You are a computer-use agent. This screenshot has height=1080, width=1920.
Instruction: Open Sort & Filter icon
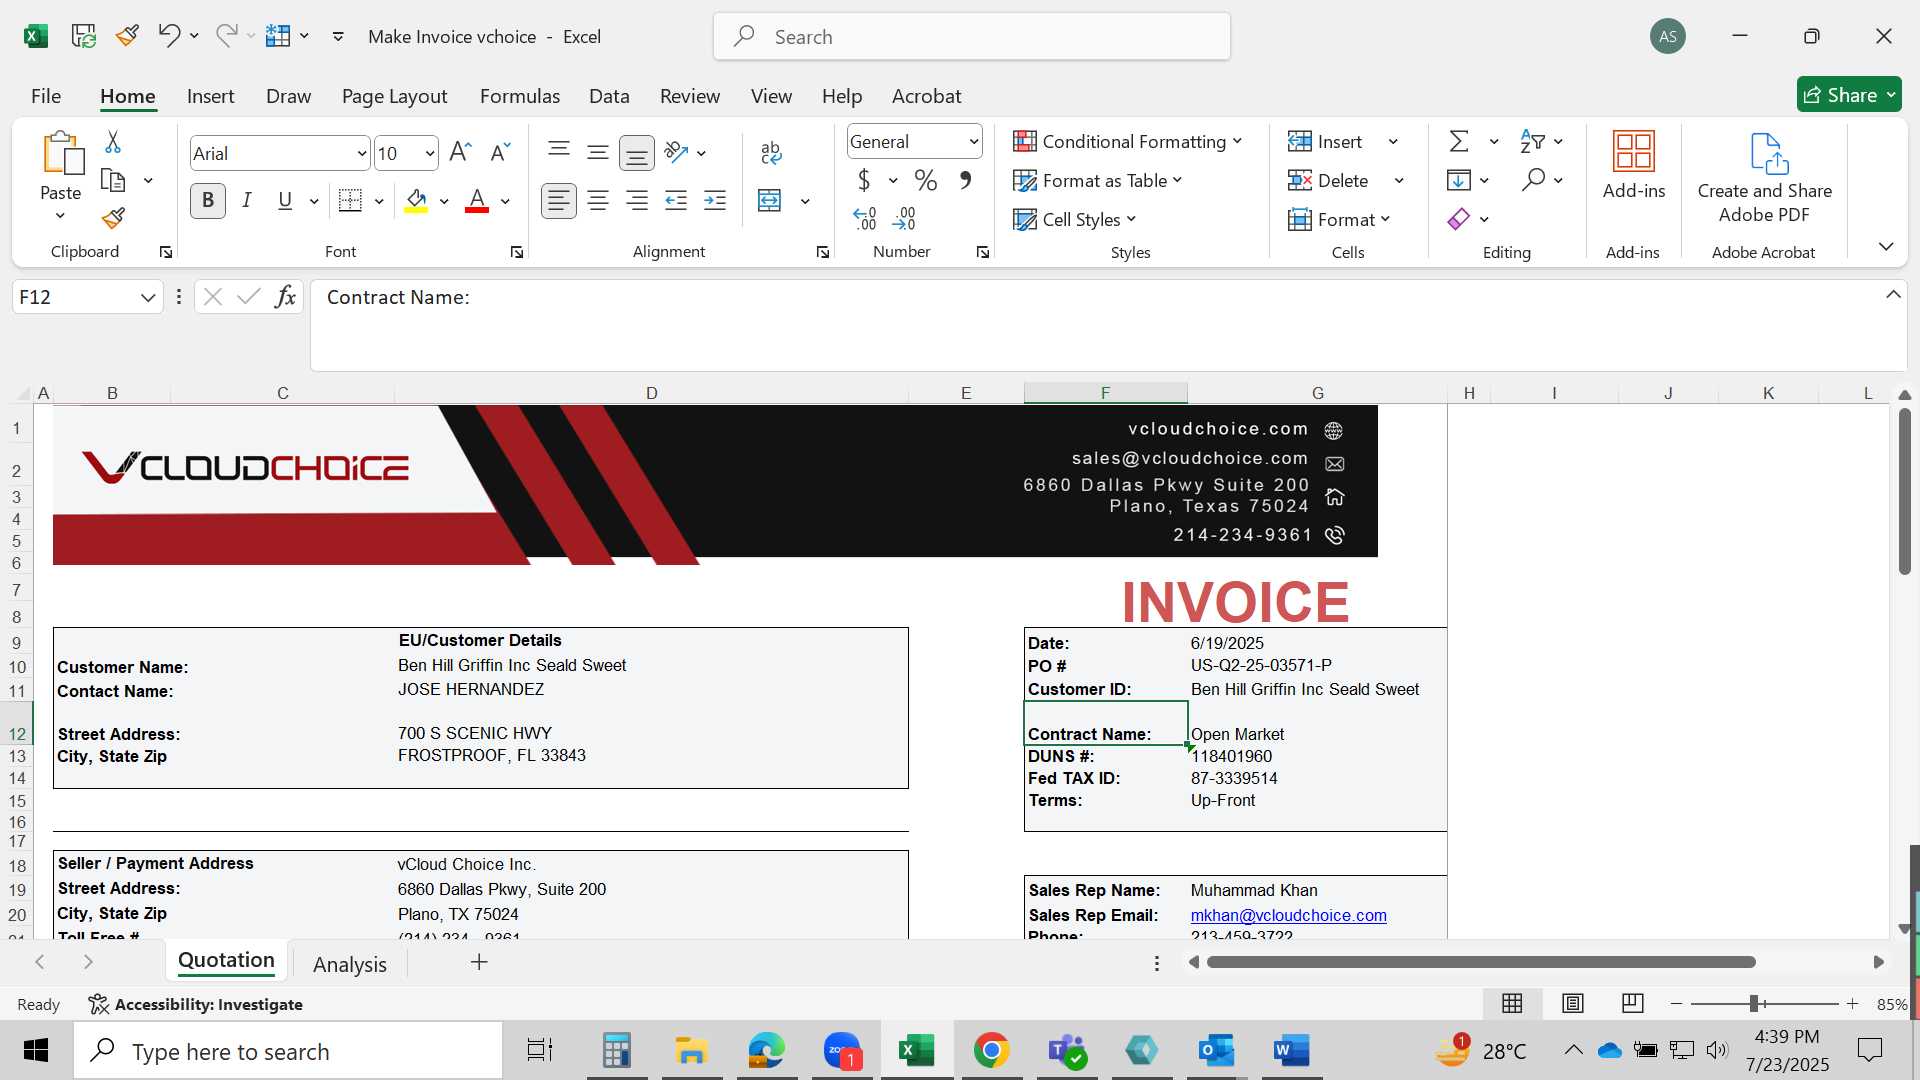click(1532, 142)
